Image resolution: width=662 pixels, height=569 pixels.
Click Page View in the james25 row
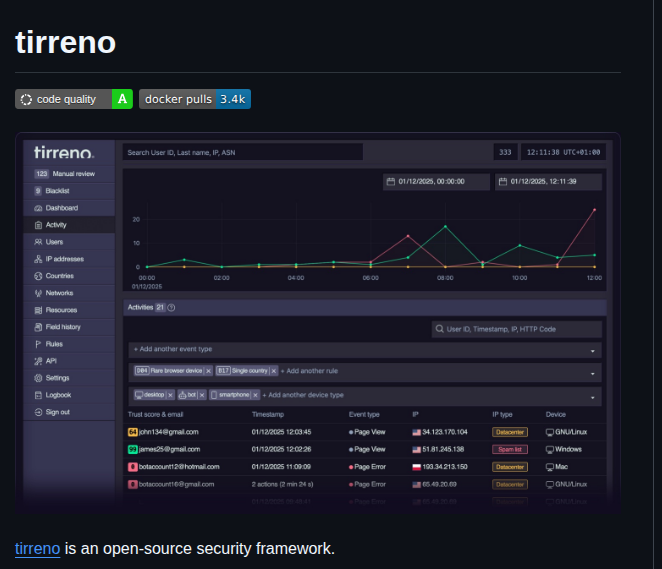(x=369, y=449)
